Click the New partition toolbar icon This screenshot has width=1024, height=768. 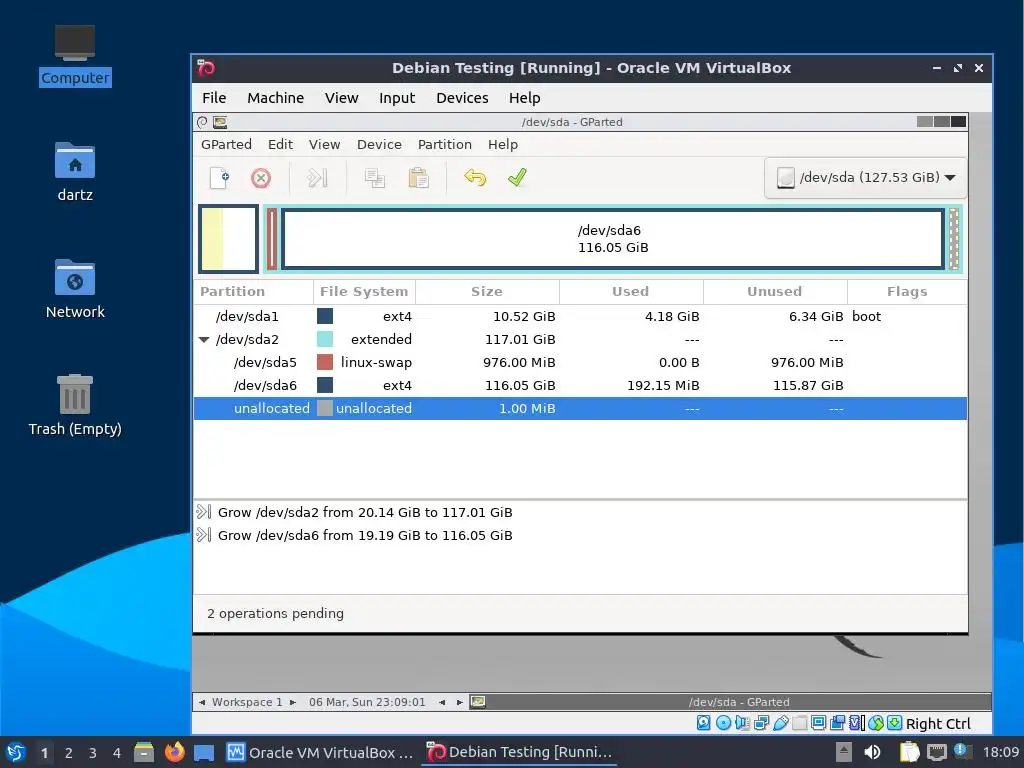point(219,178)
